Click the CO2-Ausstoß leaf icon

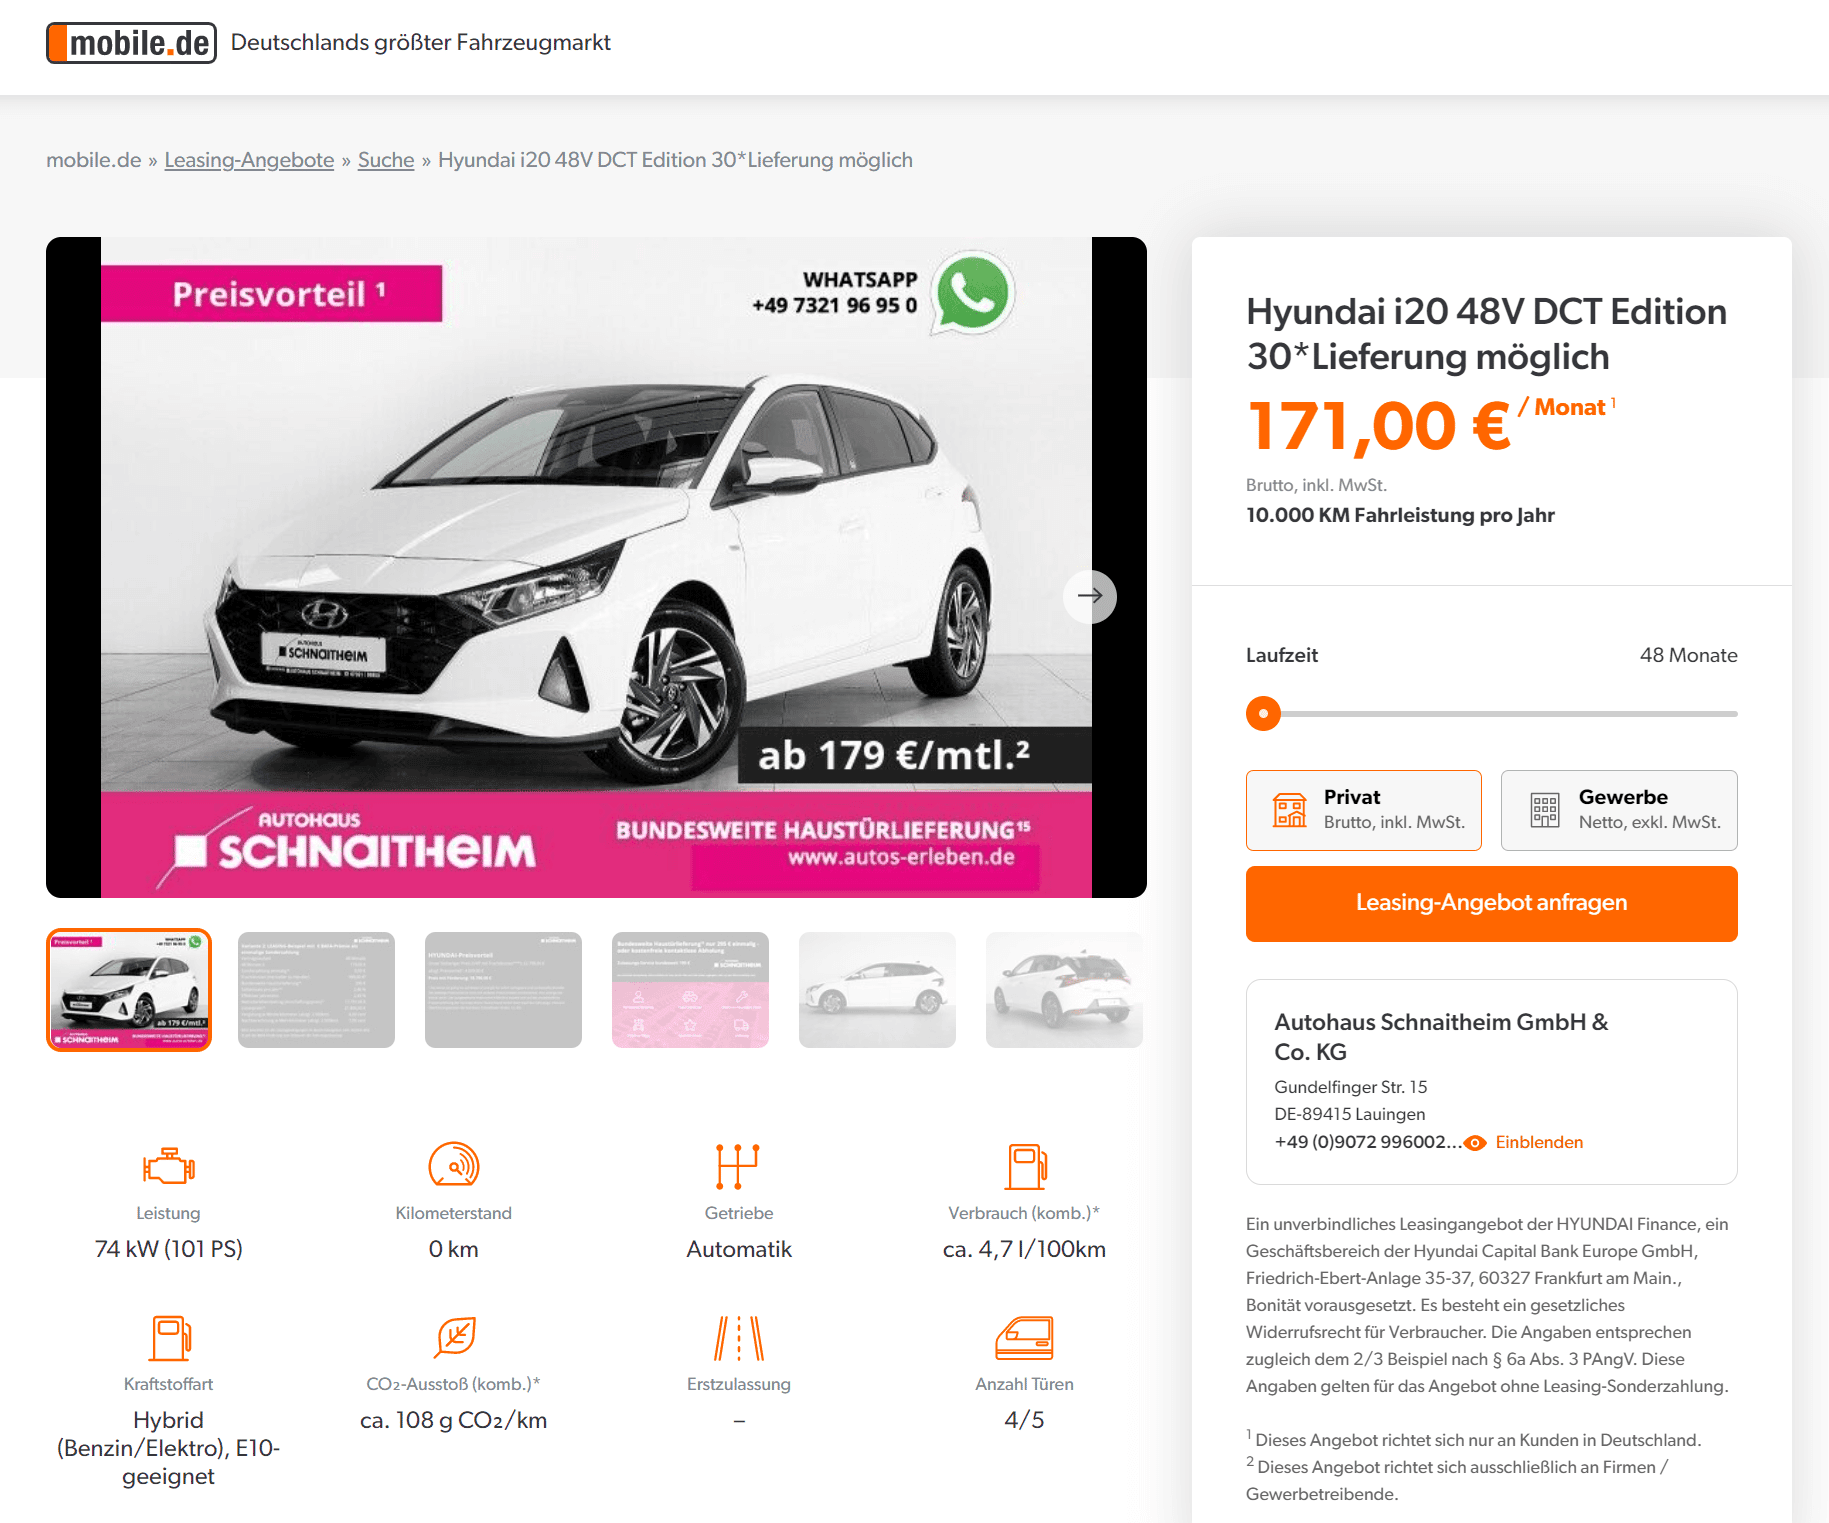(455, 1338)
